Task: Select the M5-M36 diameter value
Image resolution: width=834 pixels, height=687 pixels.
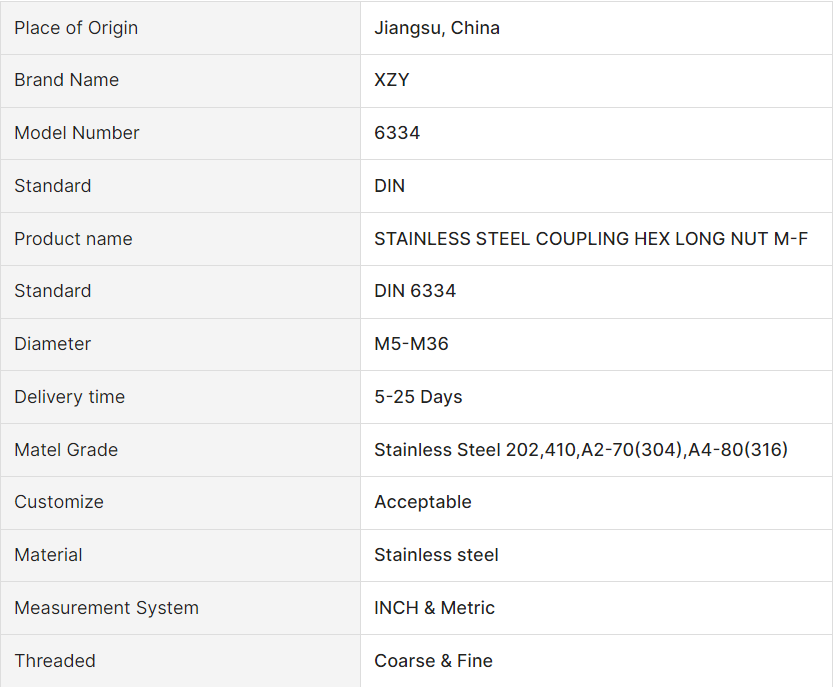Action: 411,344
